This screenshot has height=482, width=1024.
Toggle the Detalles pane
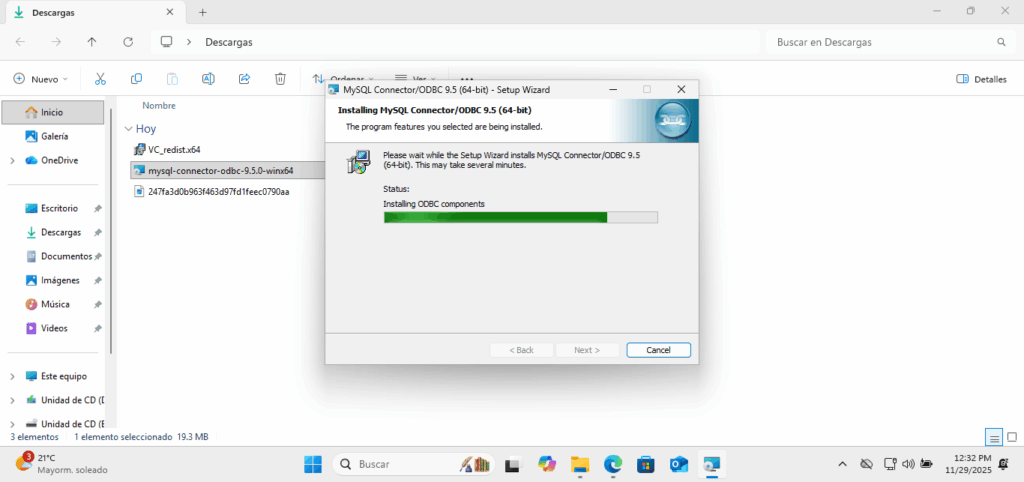[x=981, y=78]
